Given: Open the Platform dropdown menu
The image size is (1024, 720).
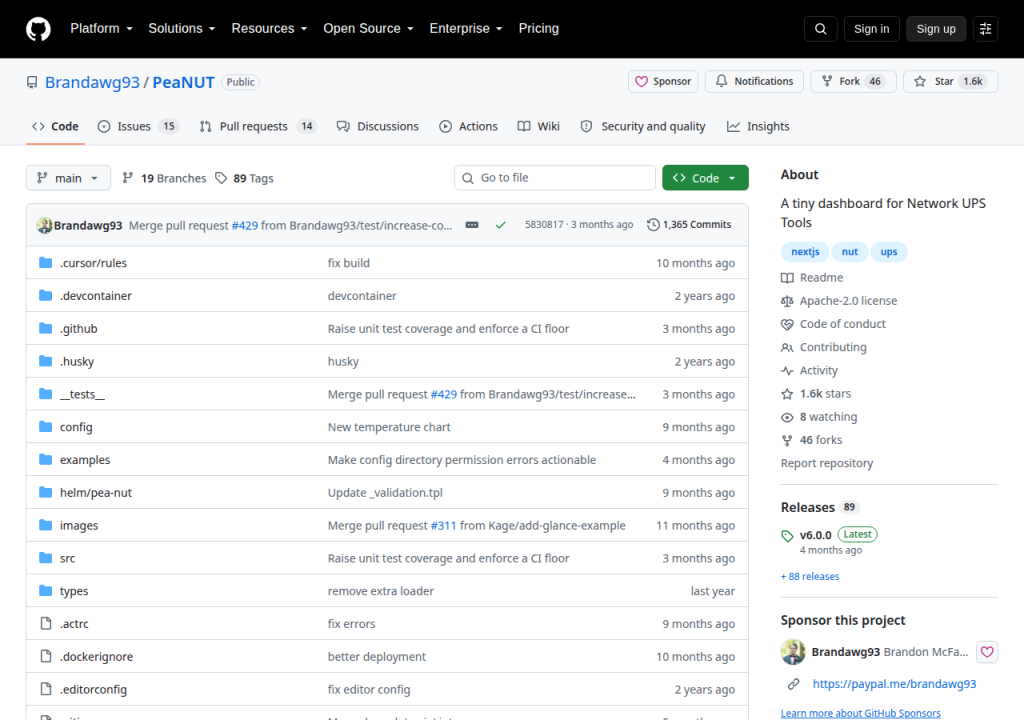Looking at the screenshot, I should (101, 29).
